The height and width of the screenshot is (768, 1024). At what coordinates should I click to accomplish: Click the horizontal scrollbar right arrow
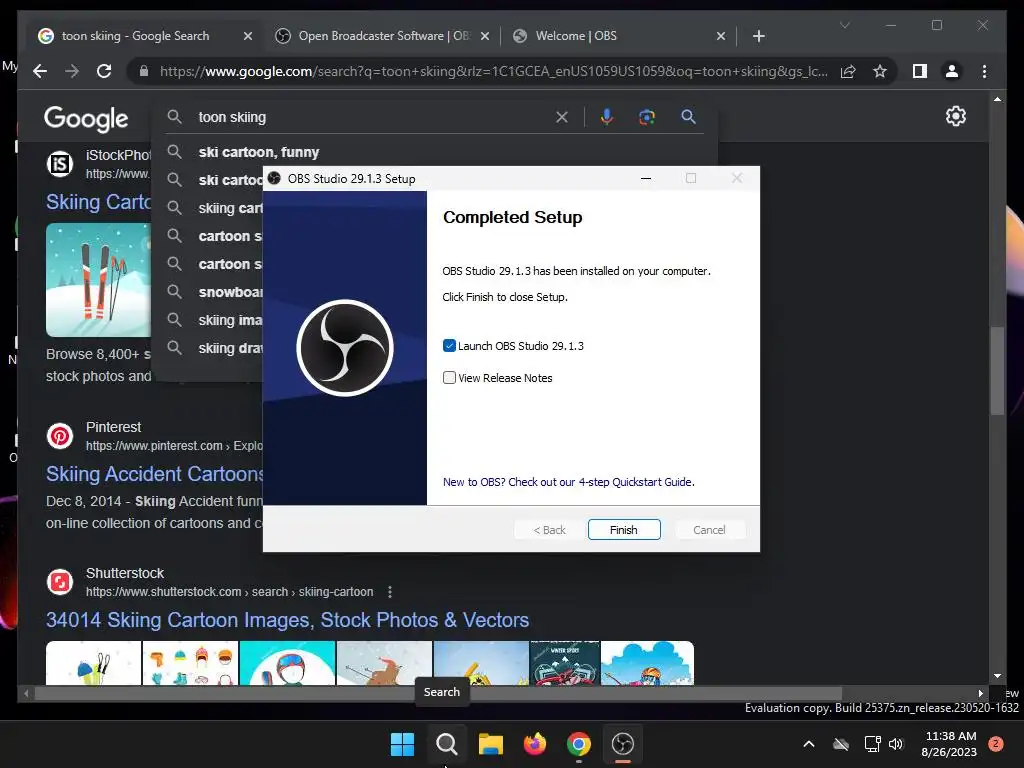pos(980,693)
